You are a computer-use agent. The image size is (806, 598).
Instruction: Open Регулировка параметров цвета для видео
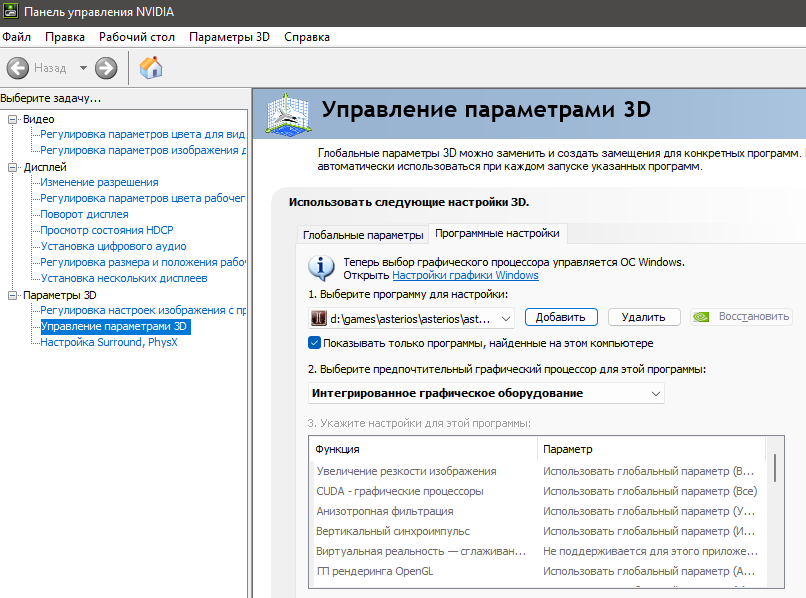tap(142, 134)
